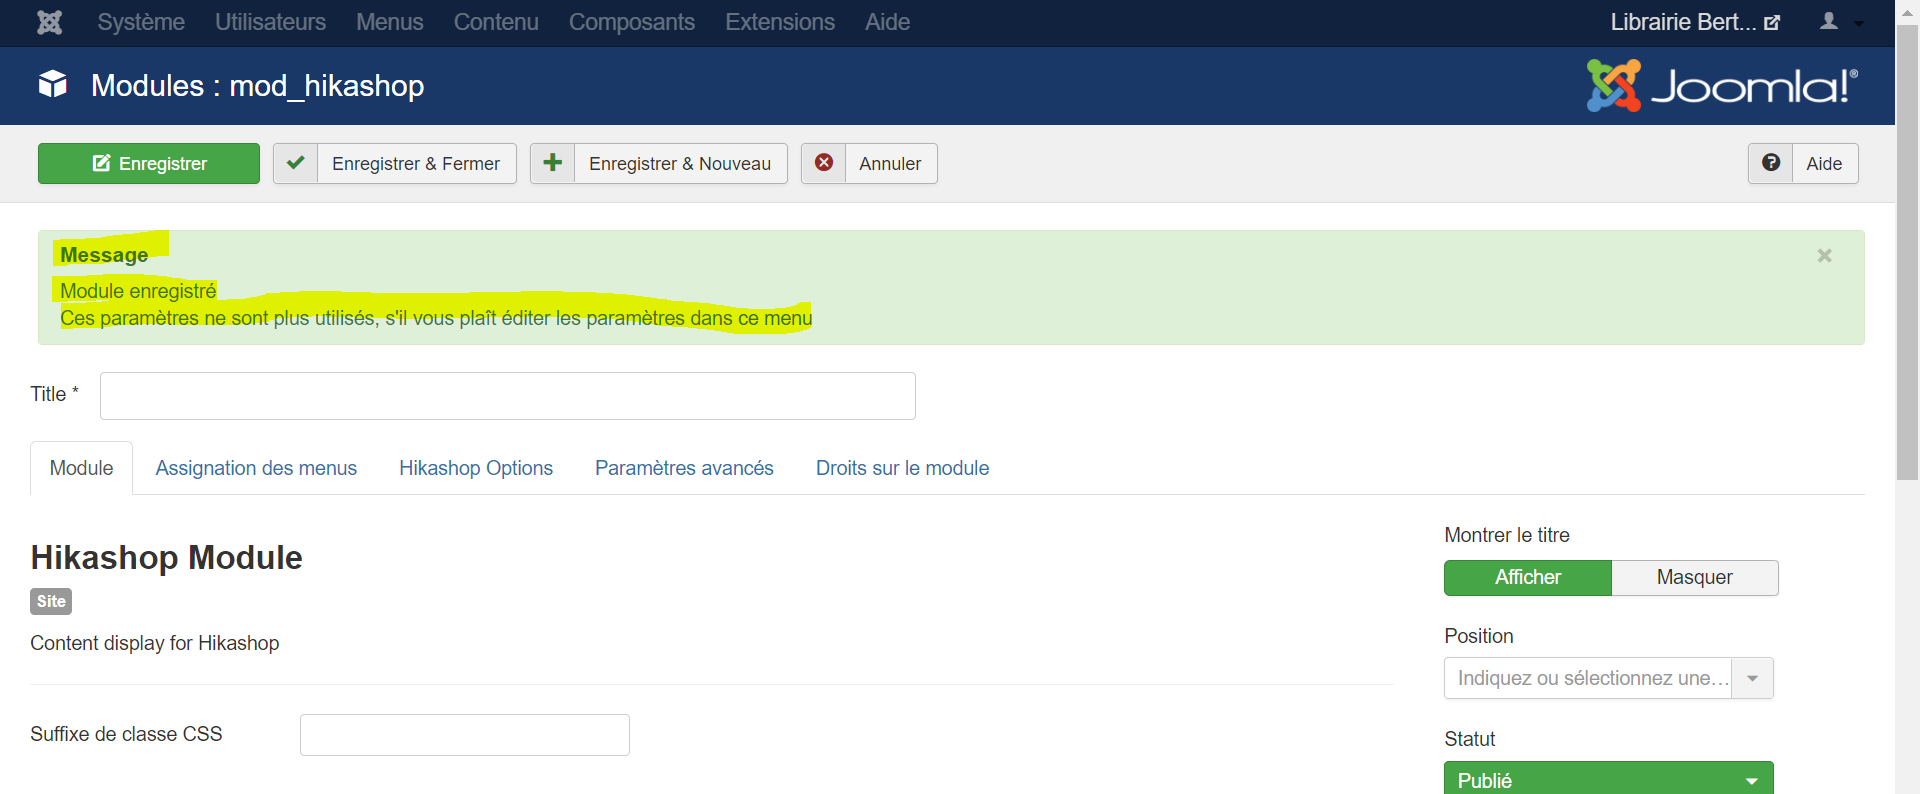Click Enregistrer & Fermer button
Viewport: 1920px width, 794px height.
pos(395,163)
